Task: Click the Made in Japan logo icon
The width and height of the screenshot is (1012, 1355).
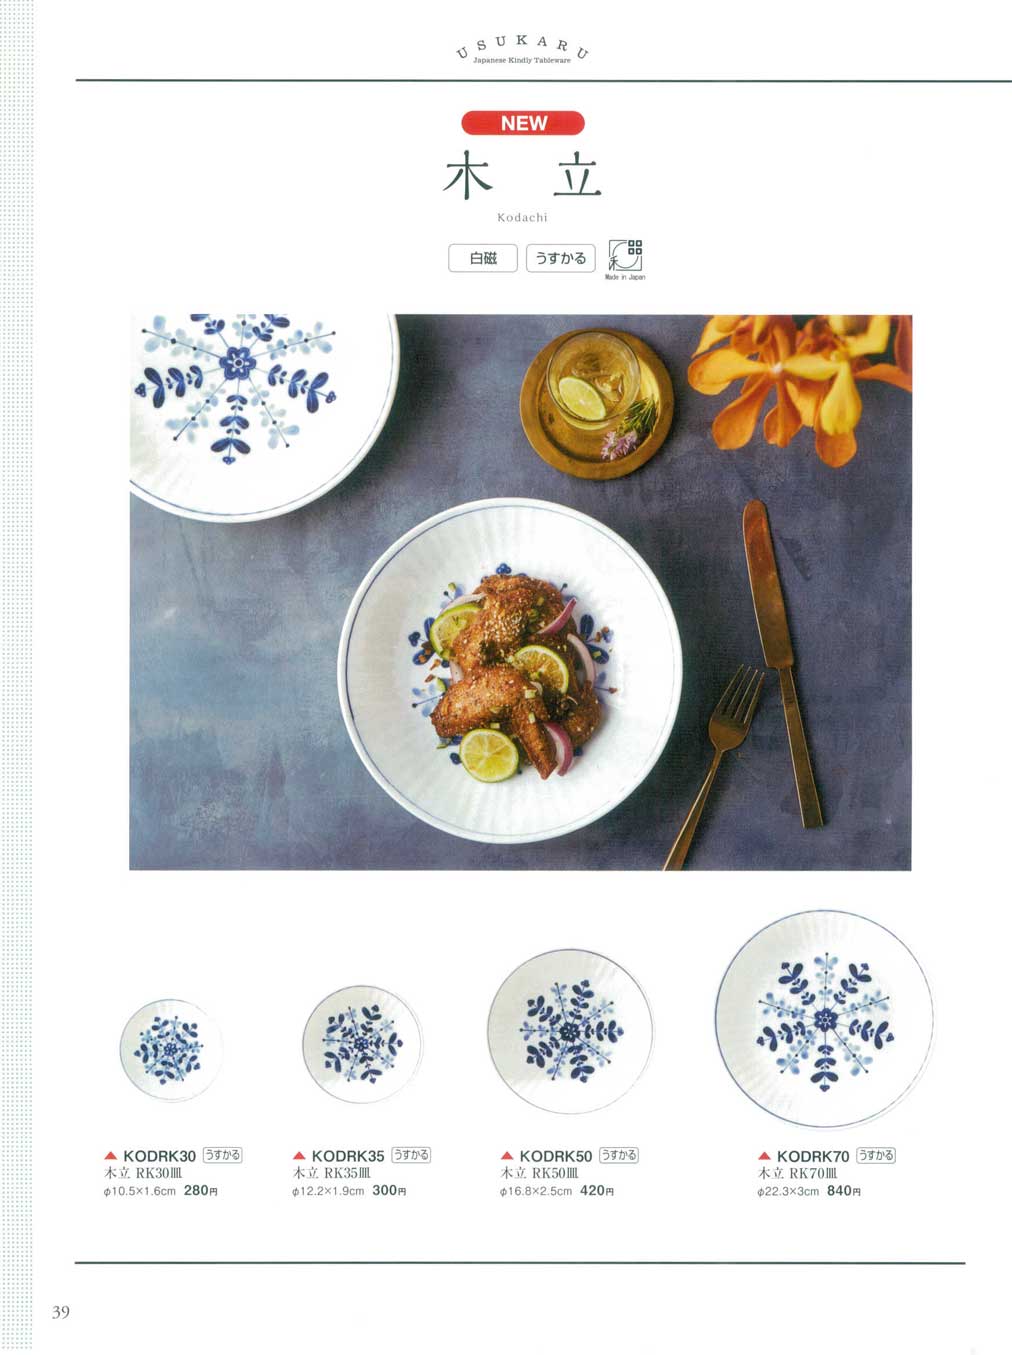Action: 625,259
